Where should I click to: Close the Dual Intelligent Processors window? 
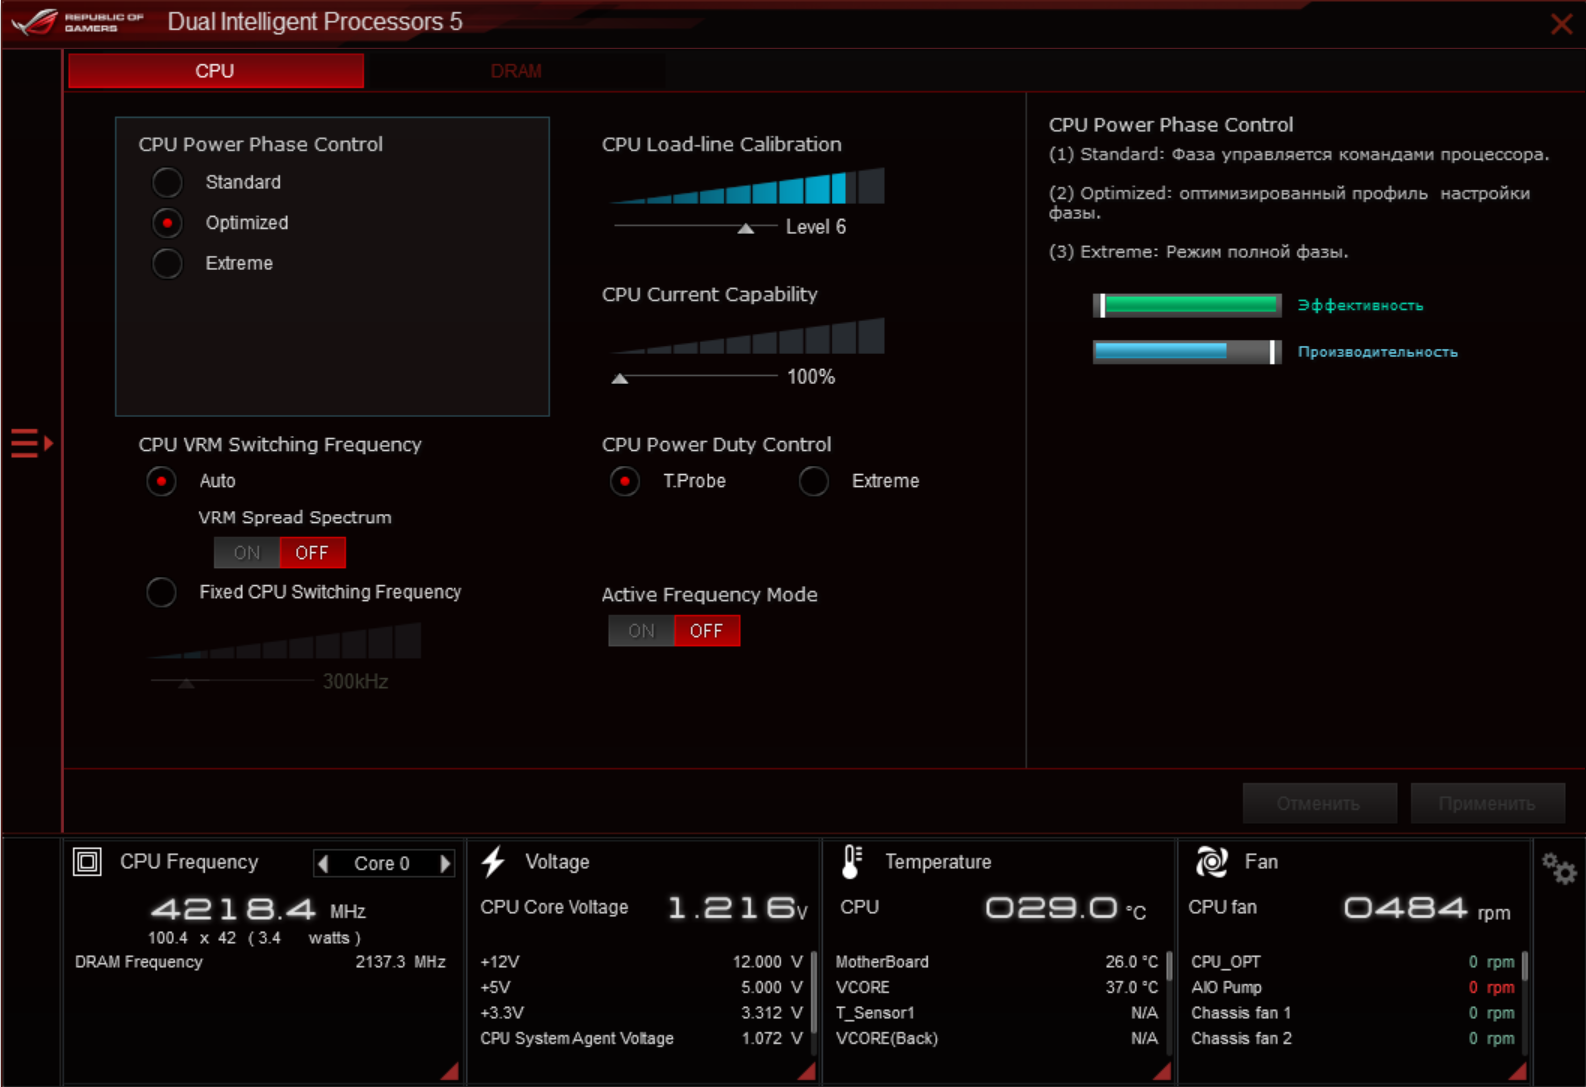1561,24
